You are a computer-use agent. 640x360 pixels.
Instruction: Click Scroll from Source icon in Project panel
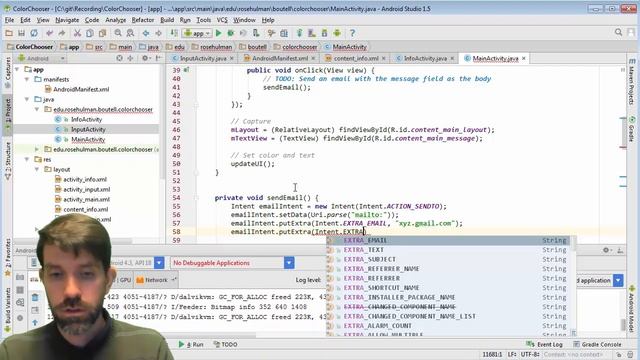(119, 58)
